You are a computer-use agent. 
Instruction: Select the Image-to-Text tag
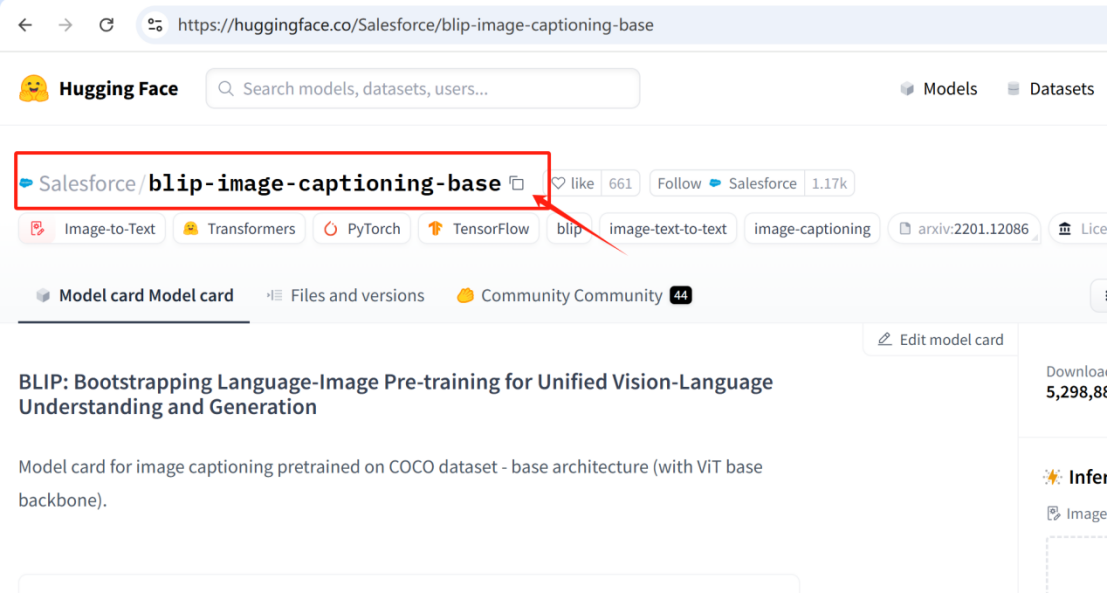point(93,229)
